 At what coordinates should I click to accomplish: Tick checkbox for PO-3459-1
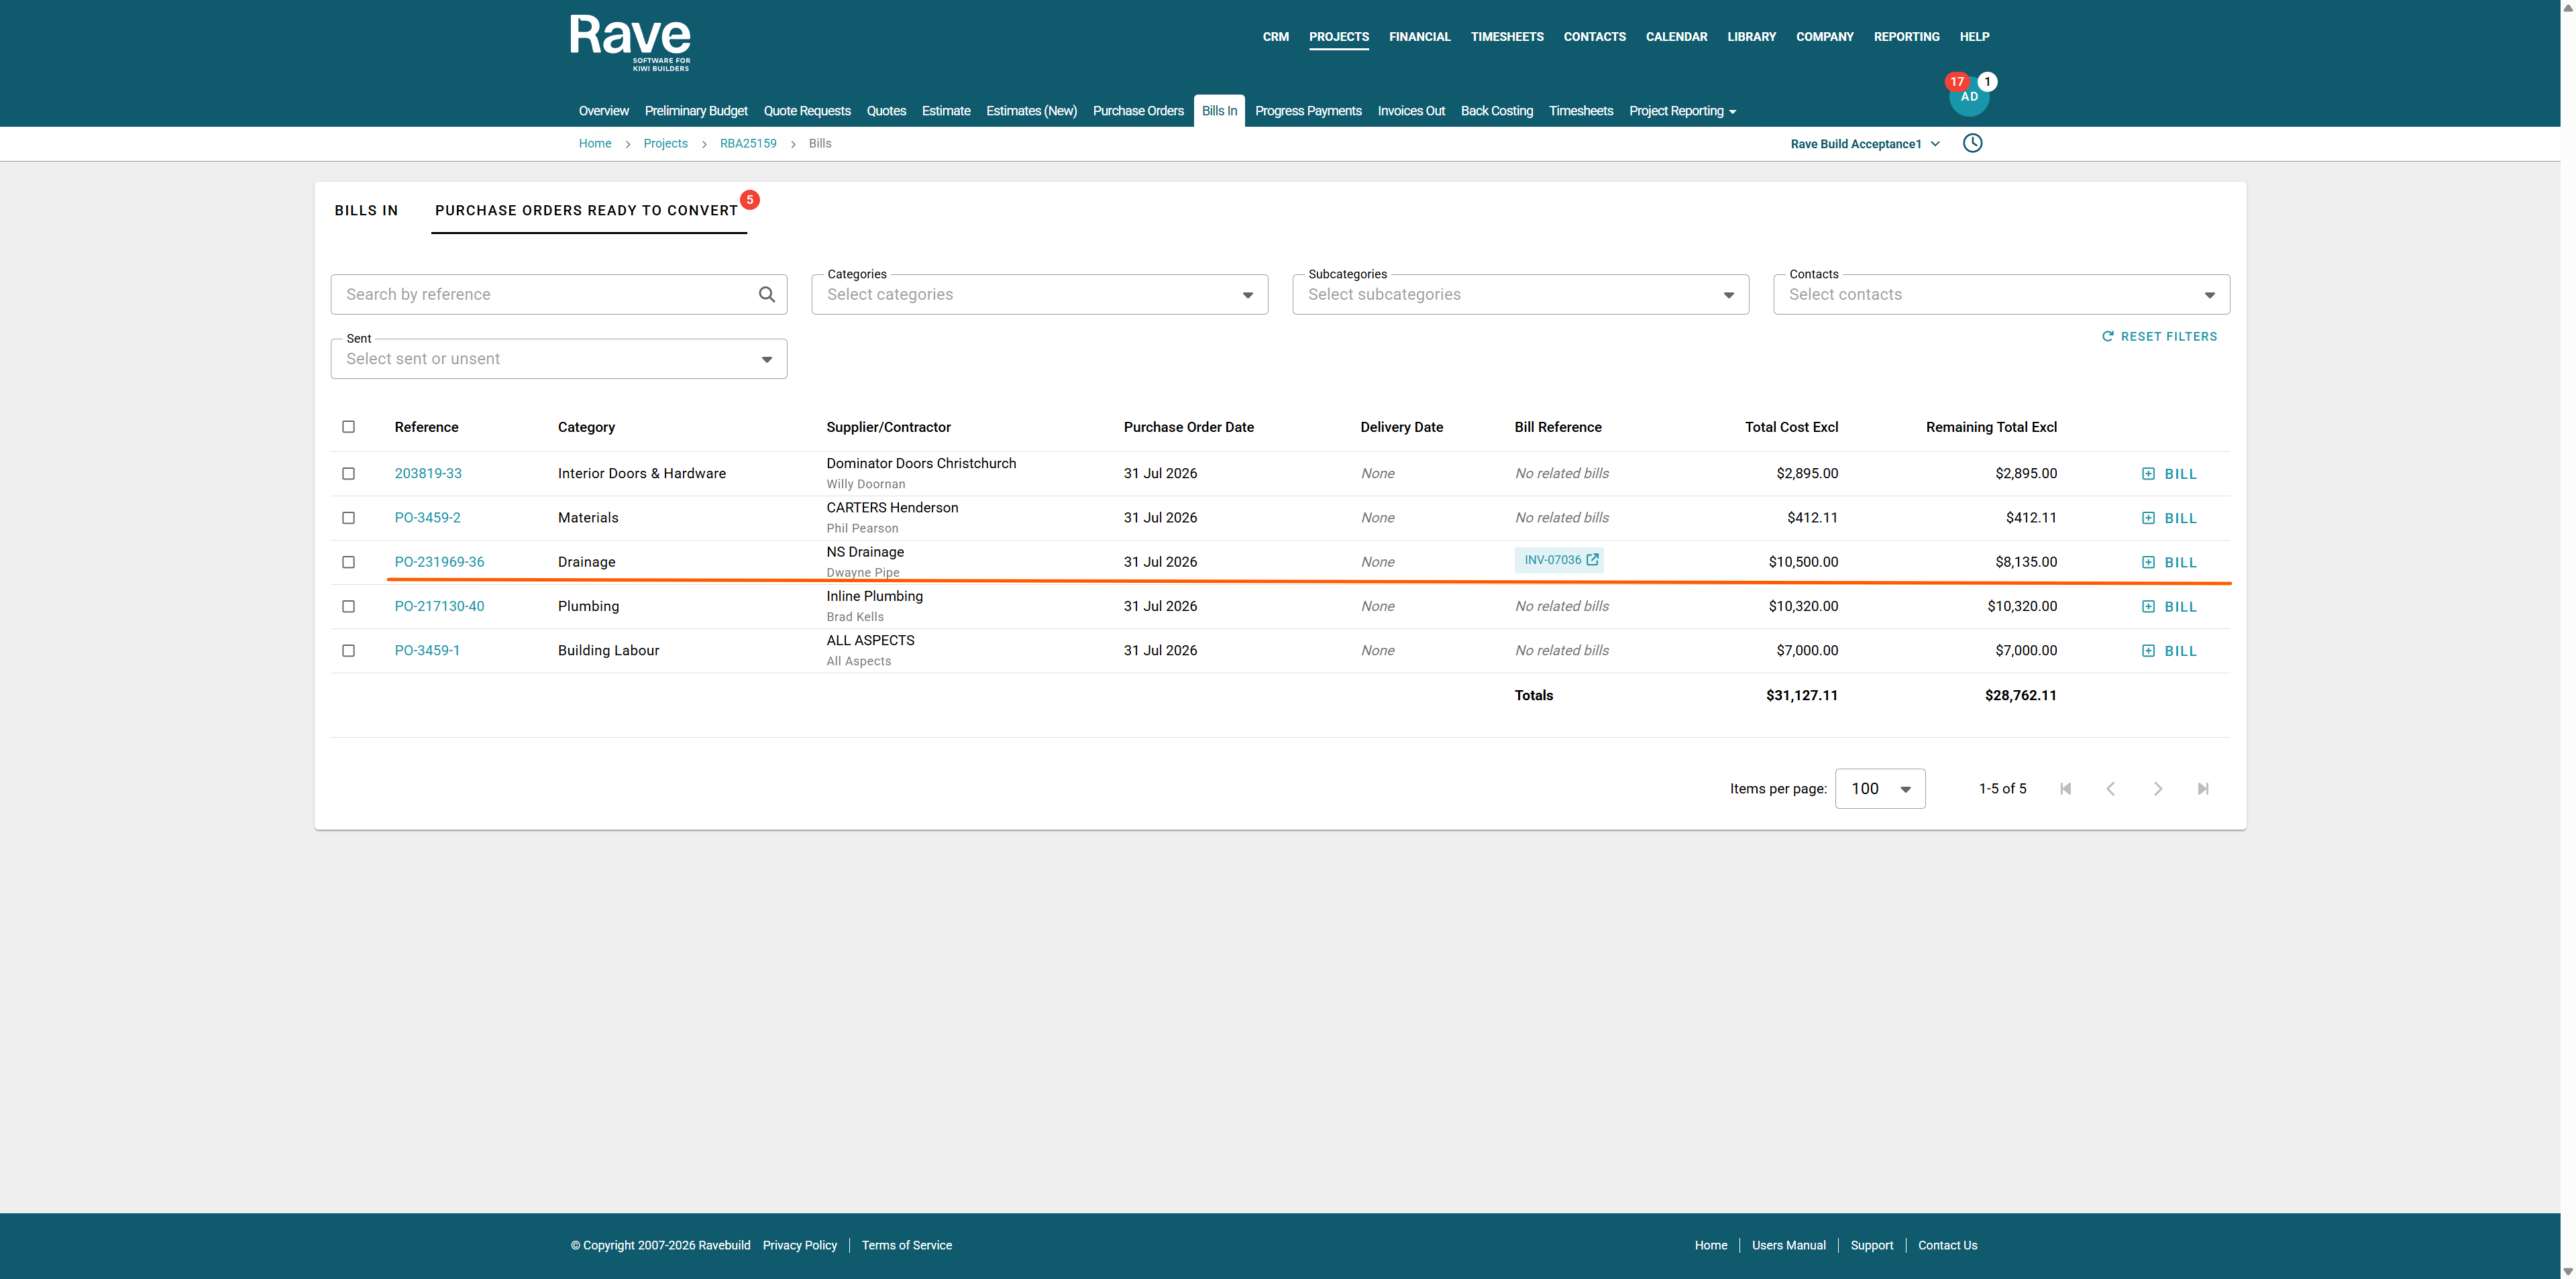(x=348, y=651)
